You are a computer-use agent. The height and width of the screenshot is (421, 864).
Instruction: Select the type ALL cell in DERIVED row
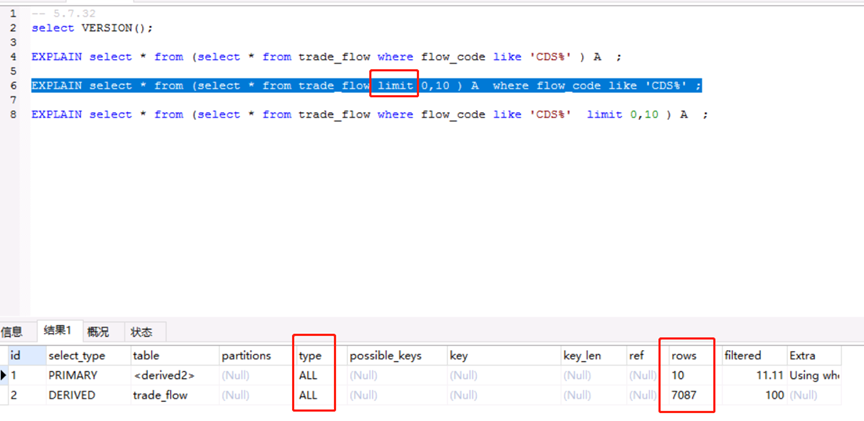[321, 395]
